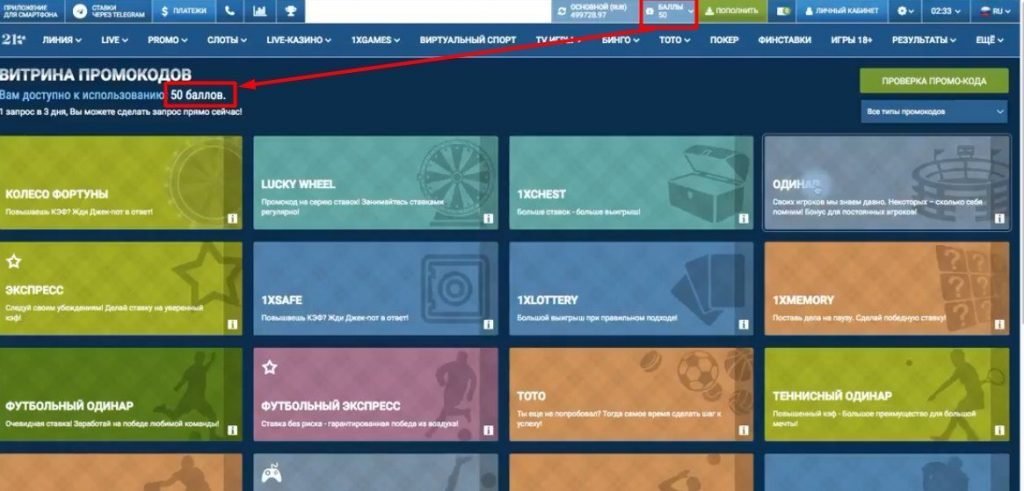Expand the Promo menu
The image size is (1024, 491).
click(x=167, y=40)
